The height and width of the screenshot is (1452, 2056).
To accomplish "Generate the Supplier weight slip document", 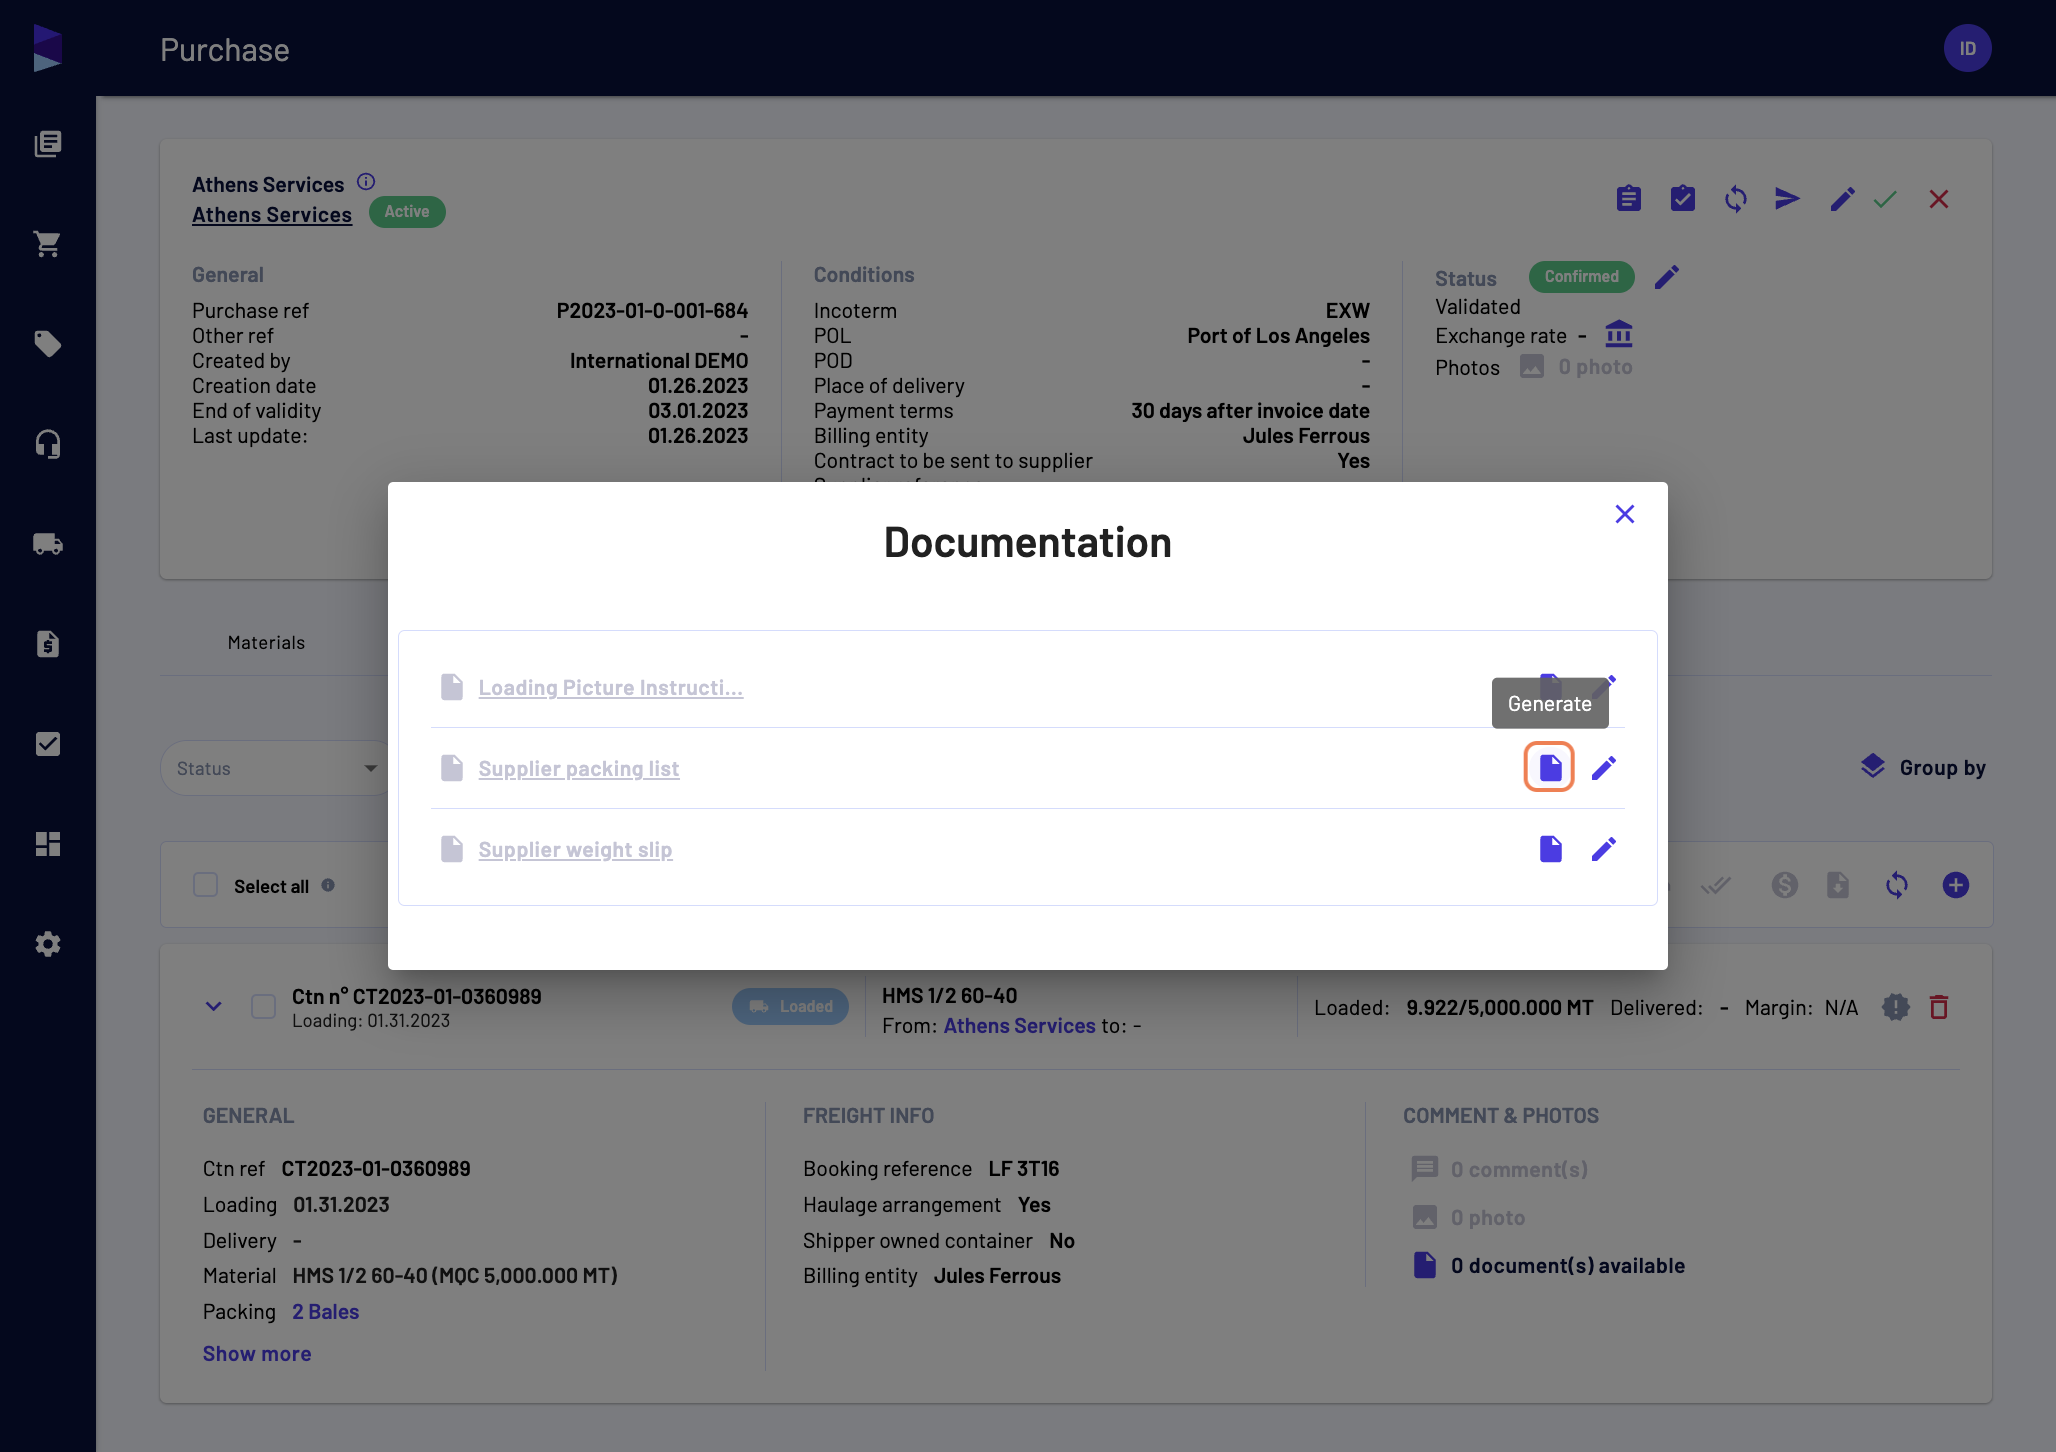I will (1550, 848).
